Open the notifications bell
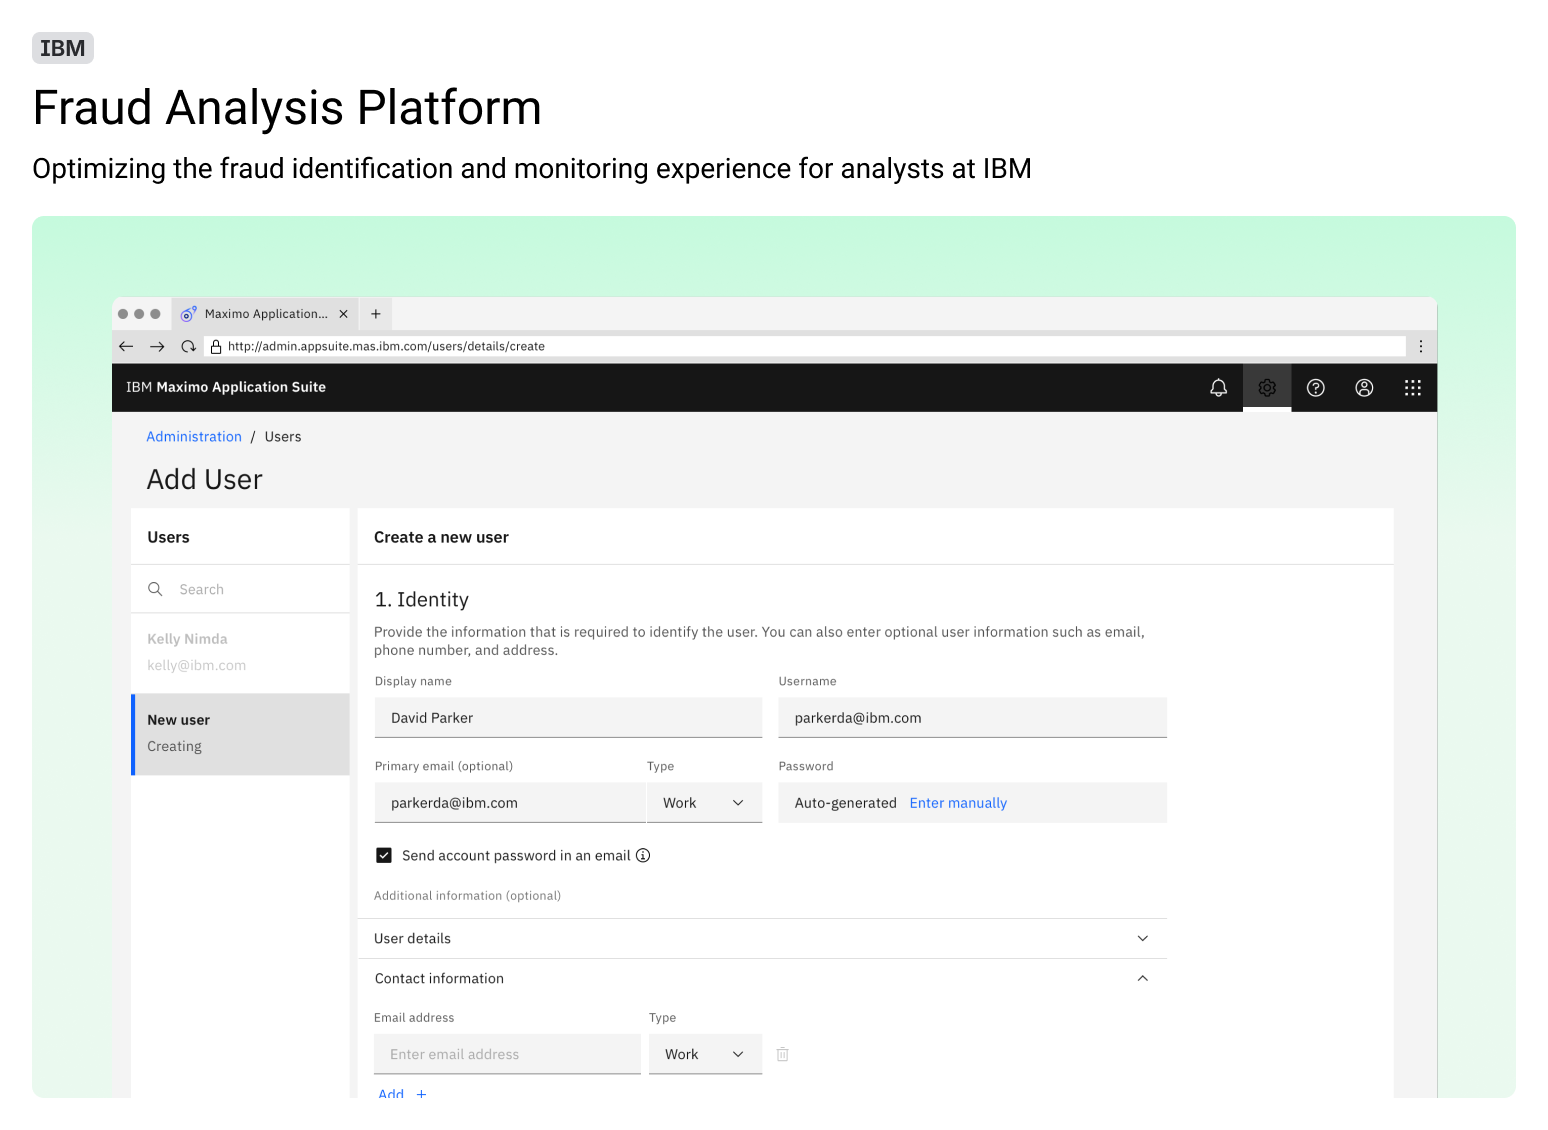This screenshot has width=1548, height=1130. 1218,387
